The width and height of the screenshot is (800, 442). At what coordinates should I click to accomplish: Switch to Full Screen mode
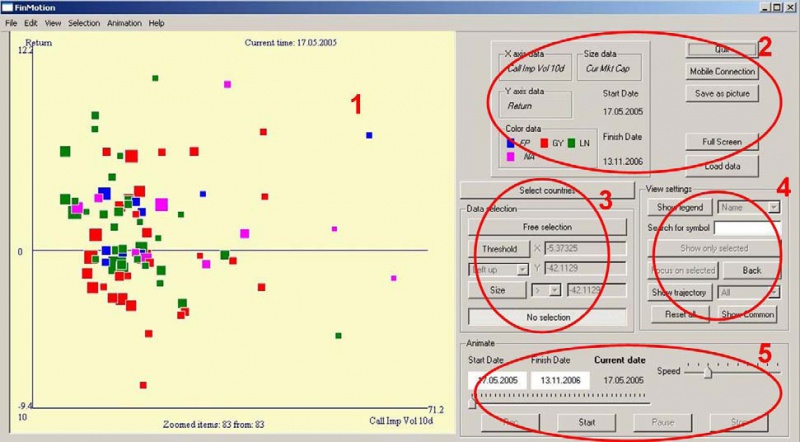coord(722,141)
